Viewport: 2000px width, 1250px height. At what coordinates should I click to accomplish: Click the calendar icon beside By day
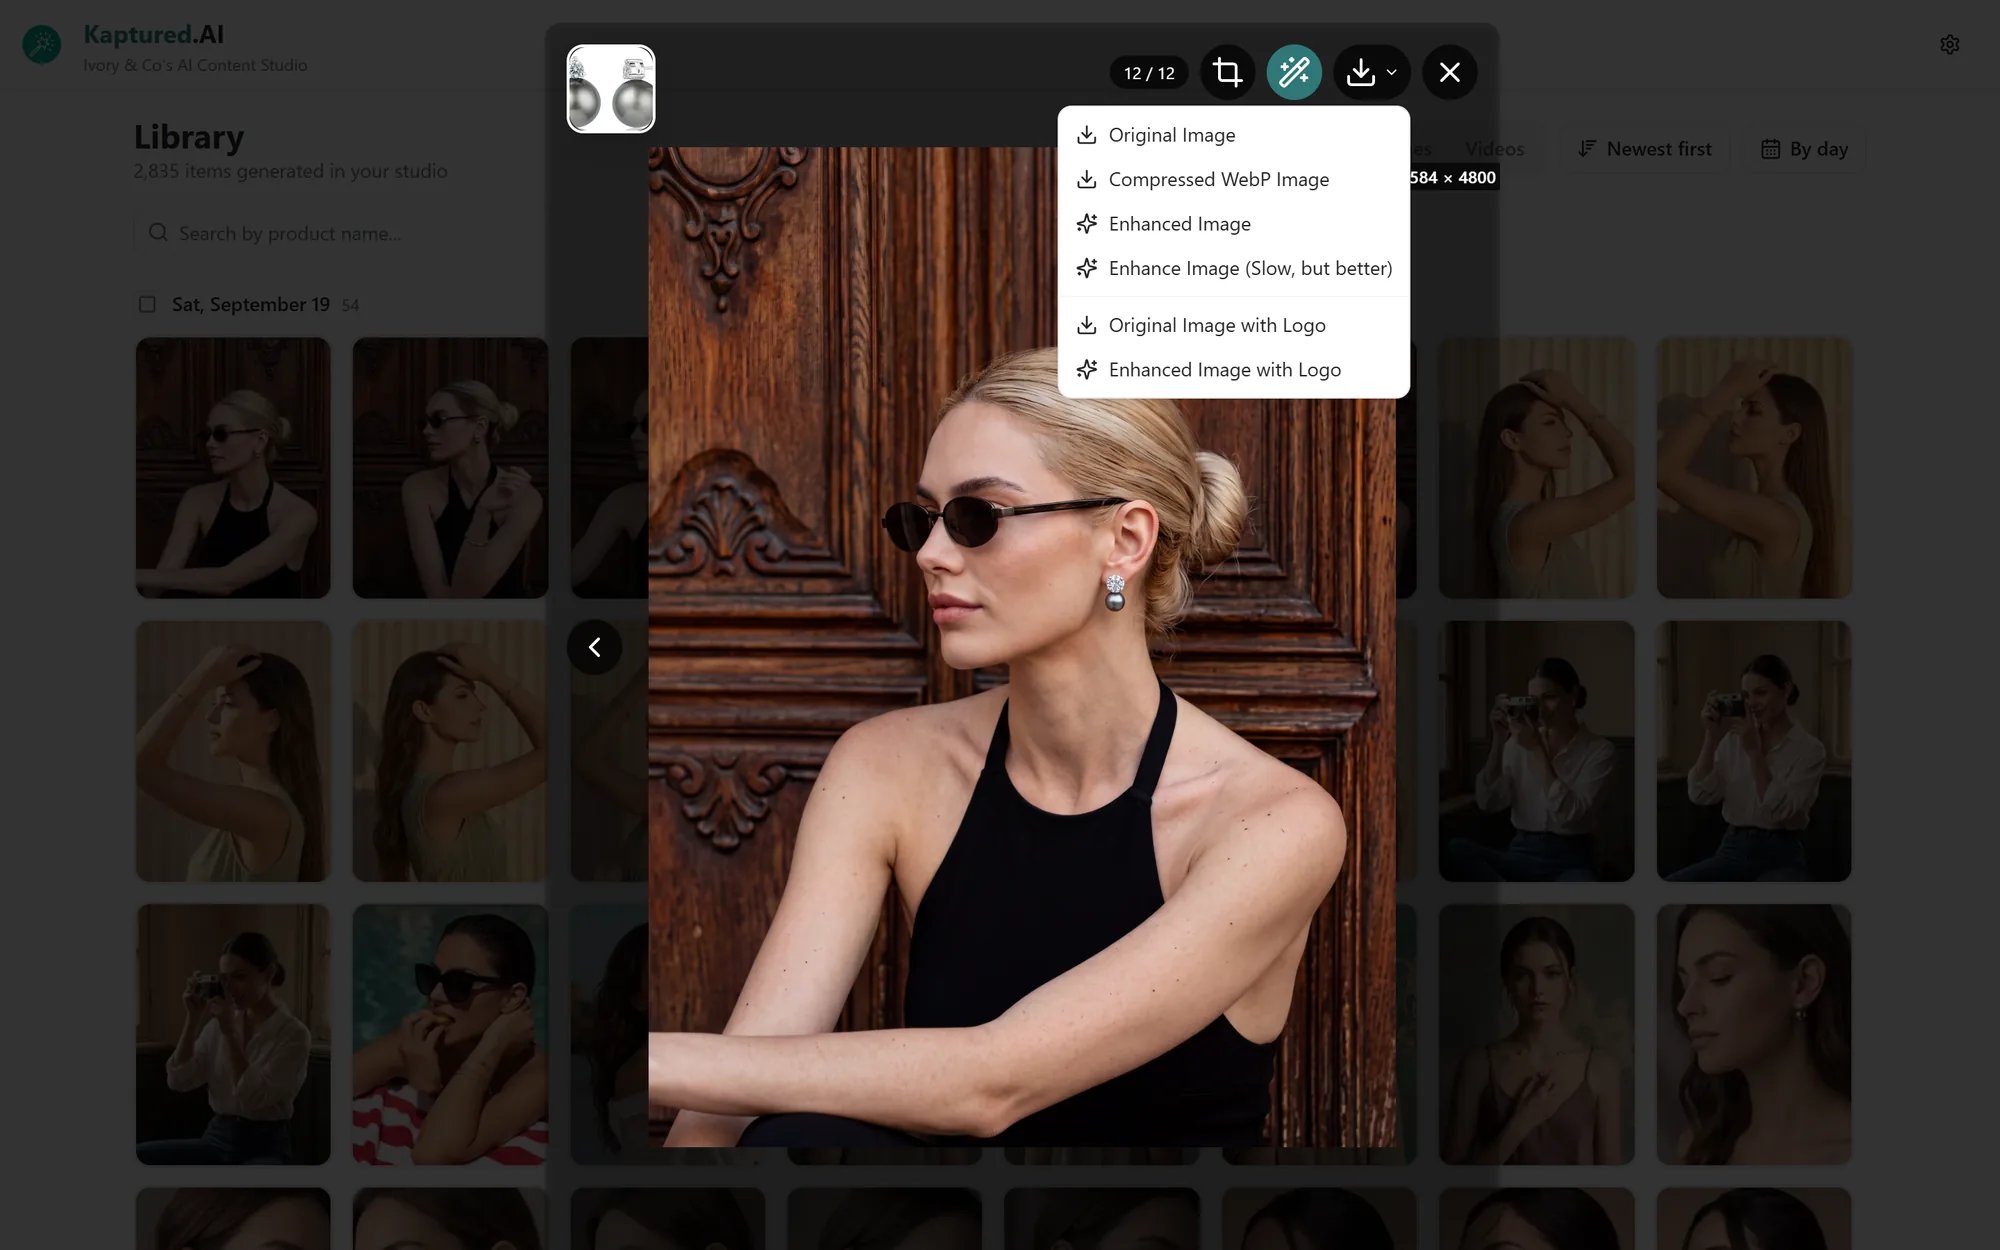pyautogui.click(x=1770, y=149)
